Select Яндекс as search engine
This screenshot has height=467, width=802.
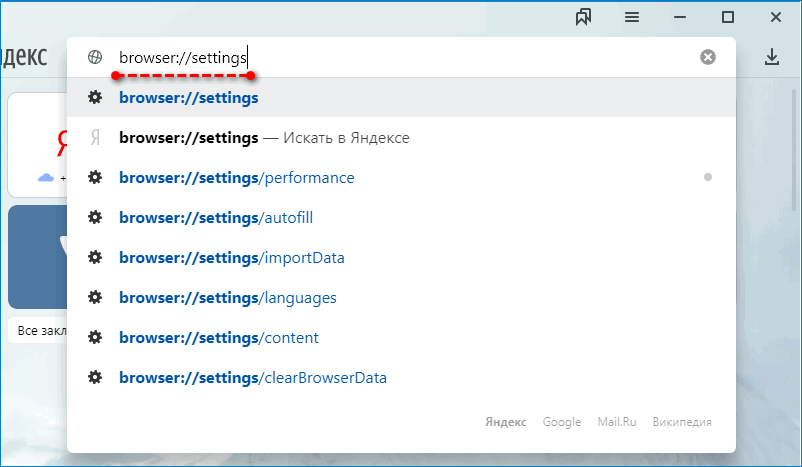[506, 422]
